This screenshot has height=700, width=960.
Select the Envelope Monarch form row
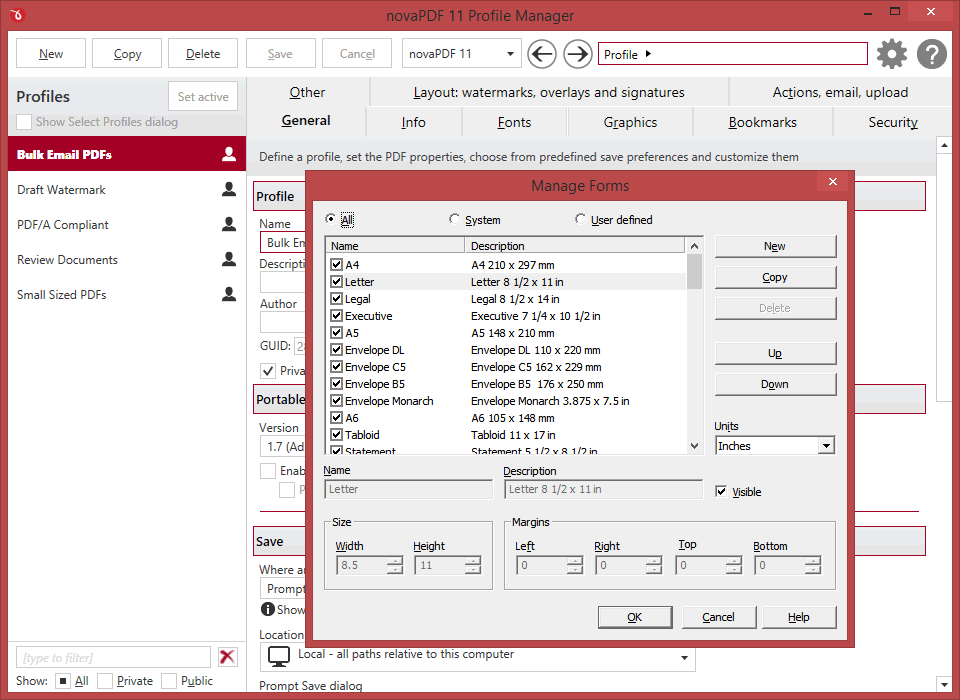coord(506,401)
